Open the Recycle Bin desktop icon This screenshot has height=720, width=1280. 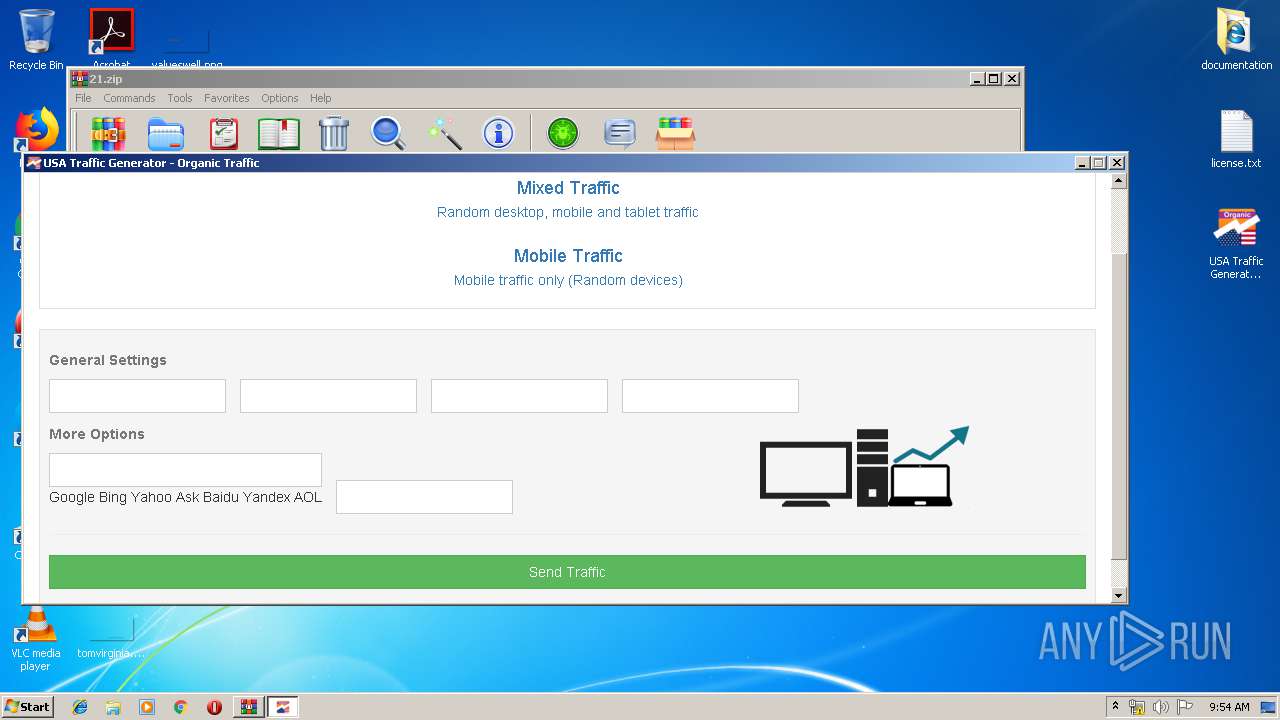point(36,40)
